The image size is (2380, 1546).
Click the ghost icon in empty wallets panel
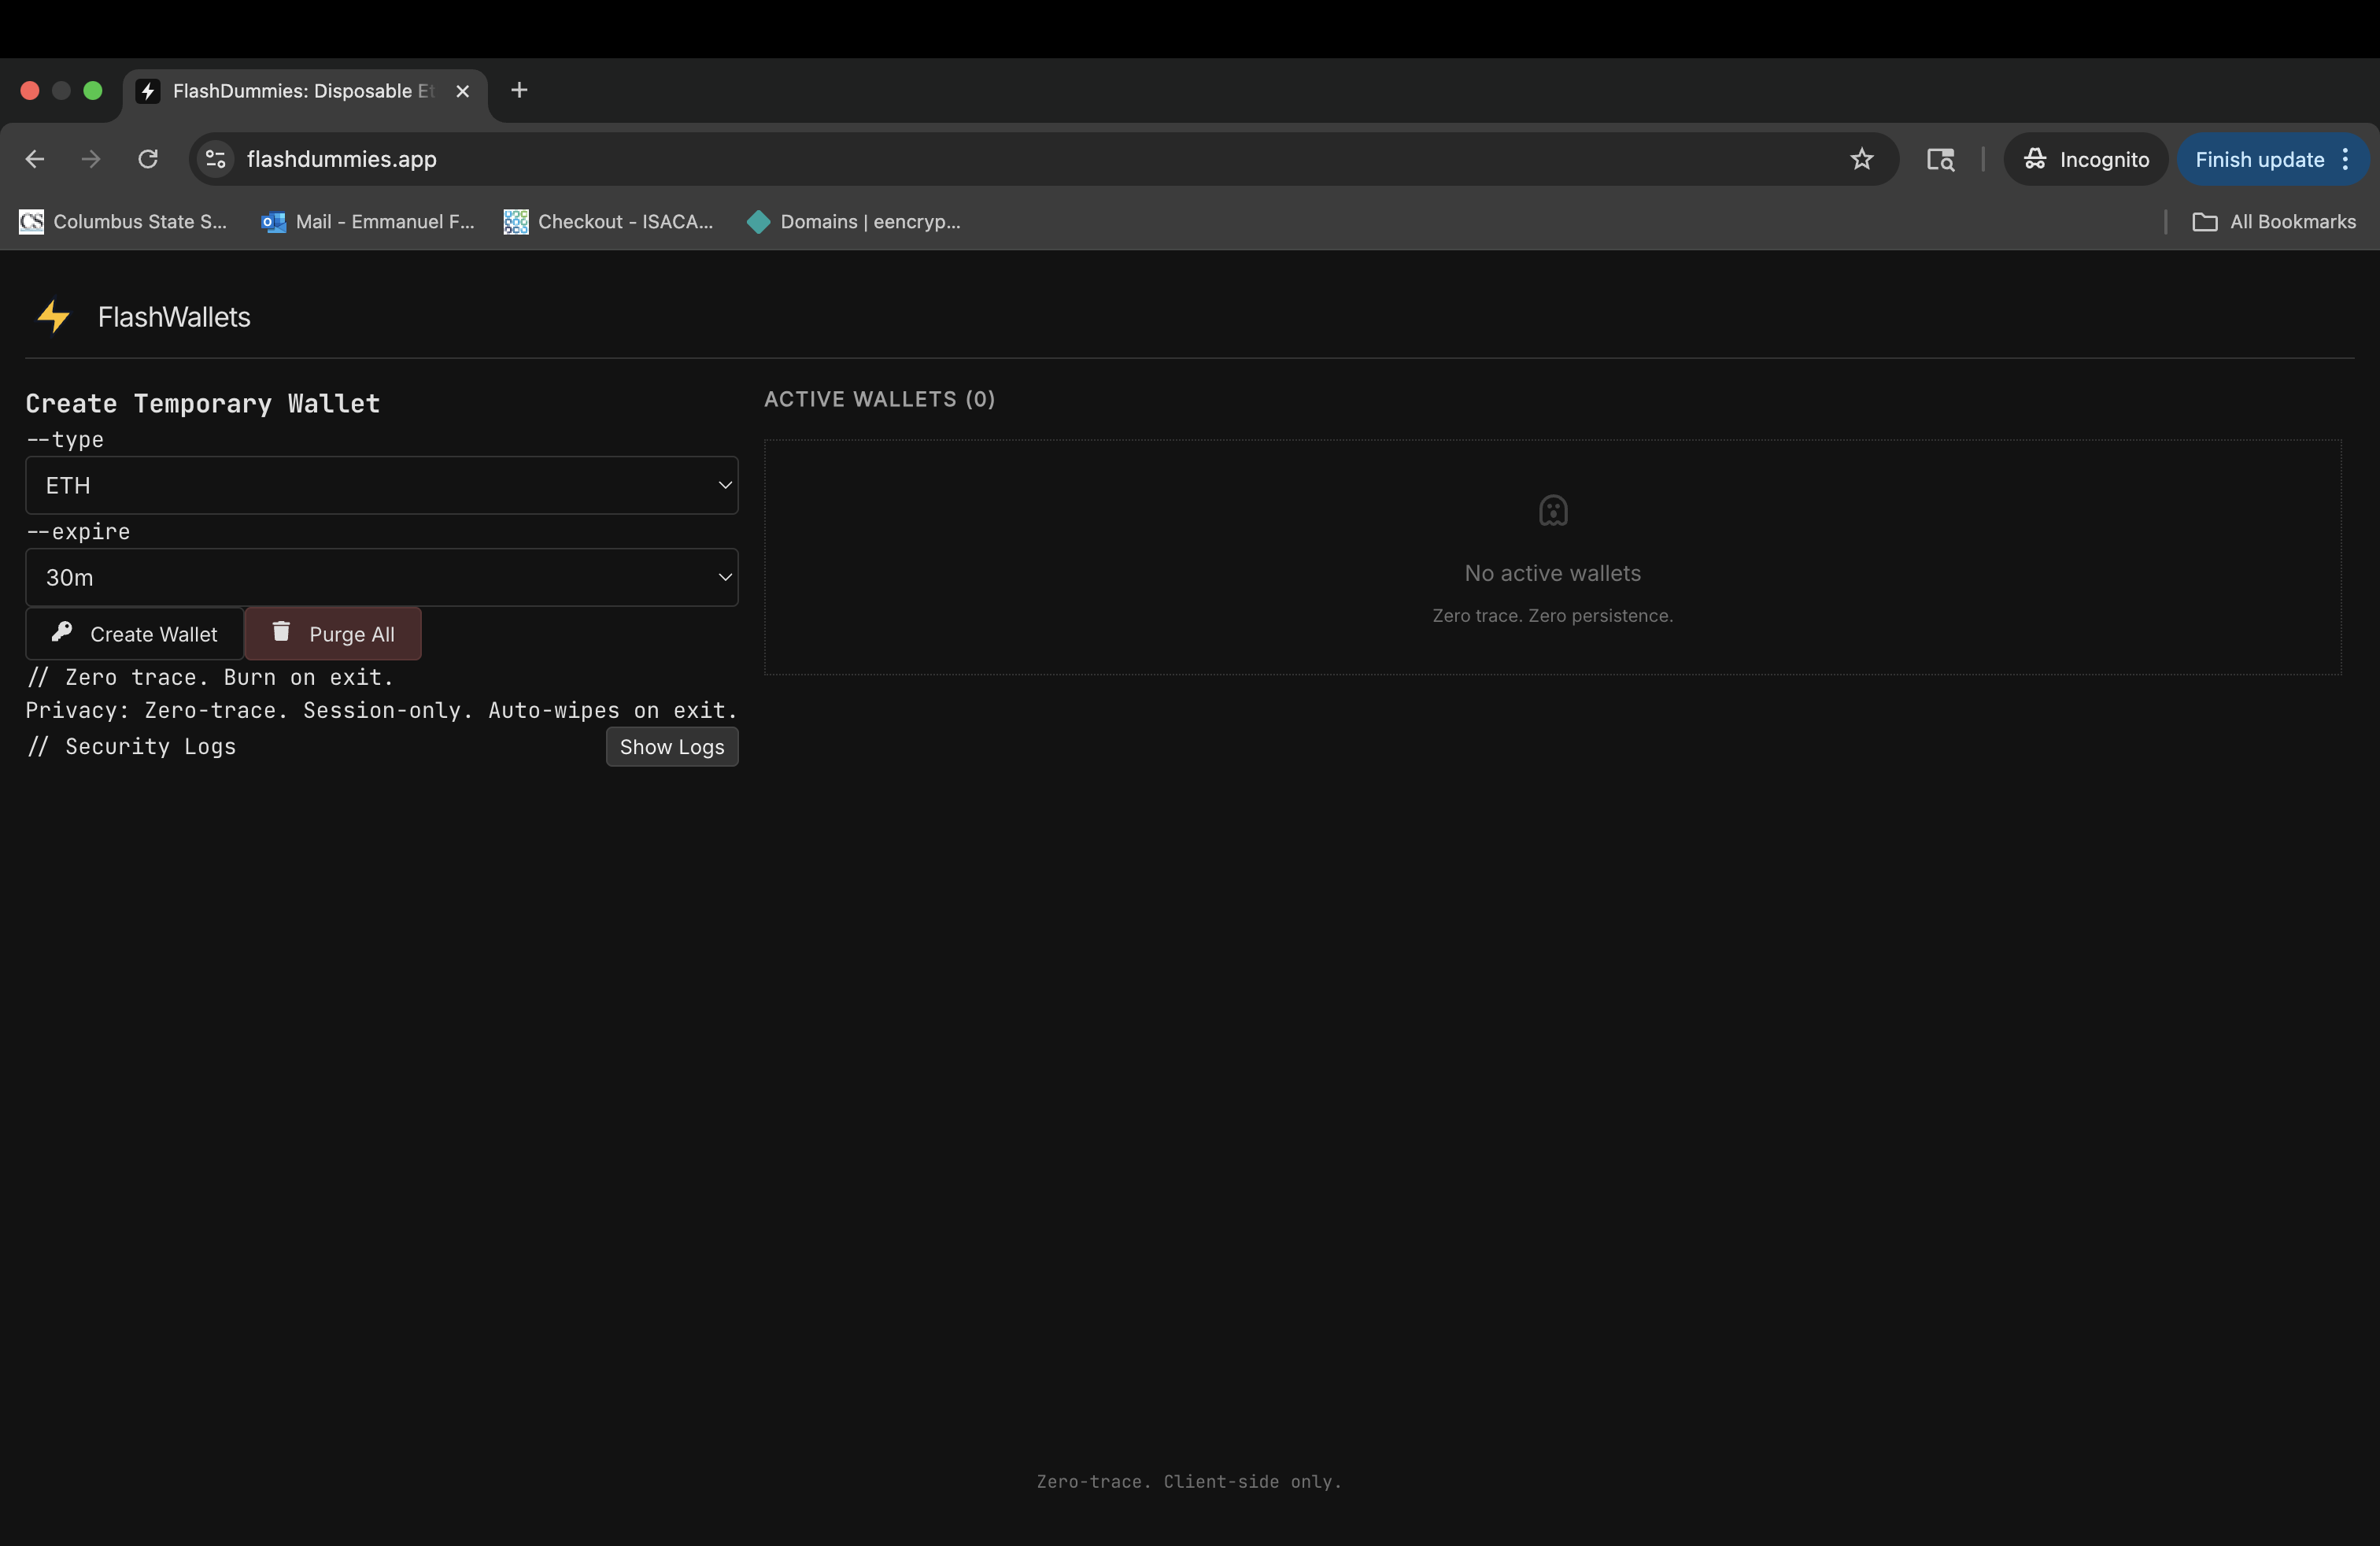pos(1552,510)
